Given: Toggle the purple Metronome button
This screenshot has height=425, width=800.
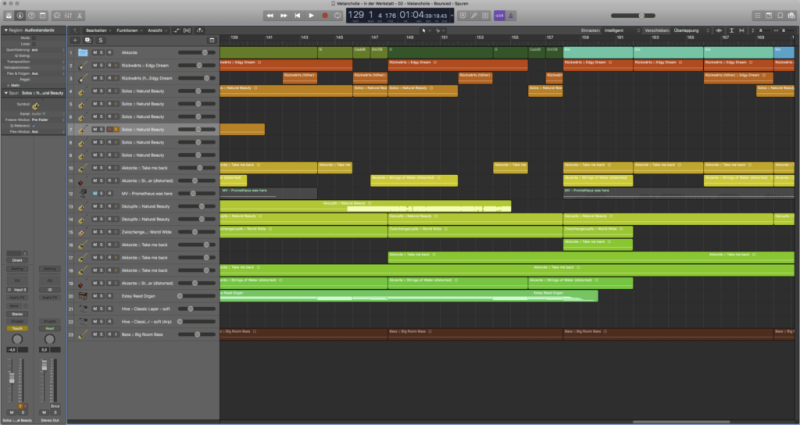Looking at the screenshot, I should 511,16.
